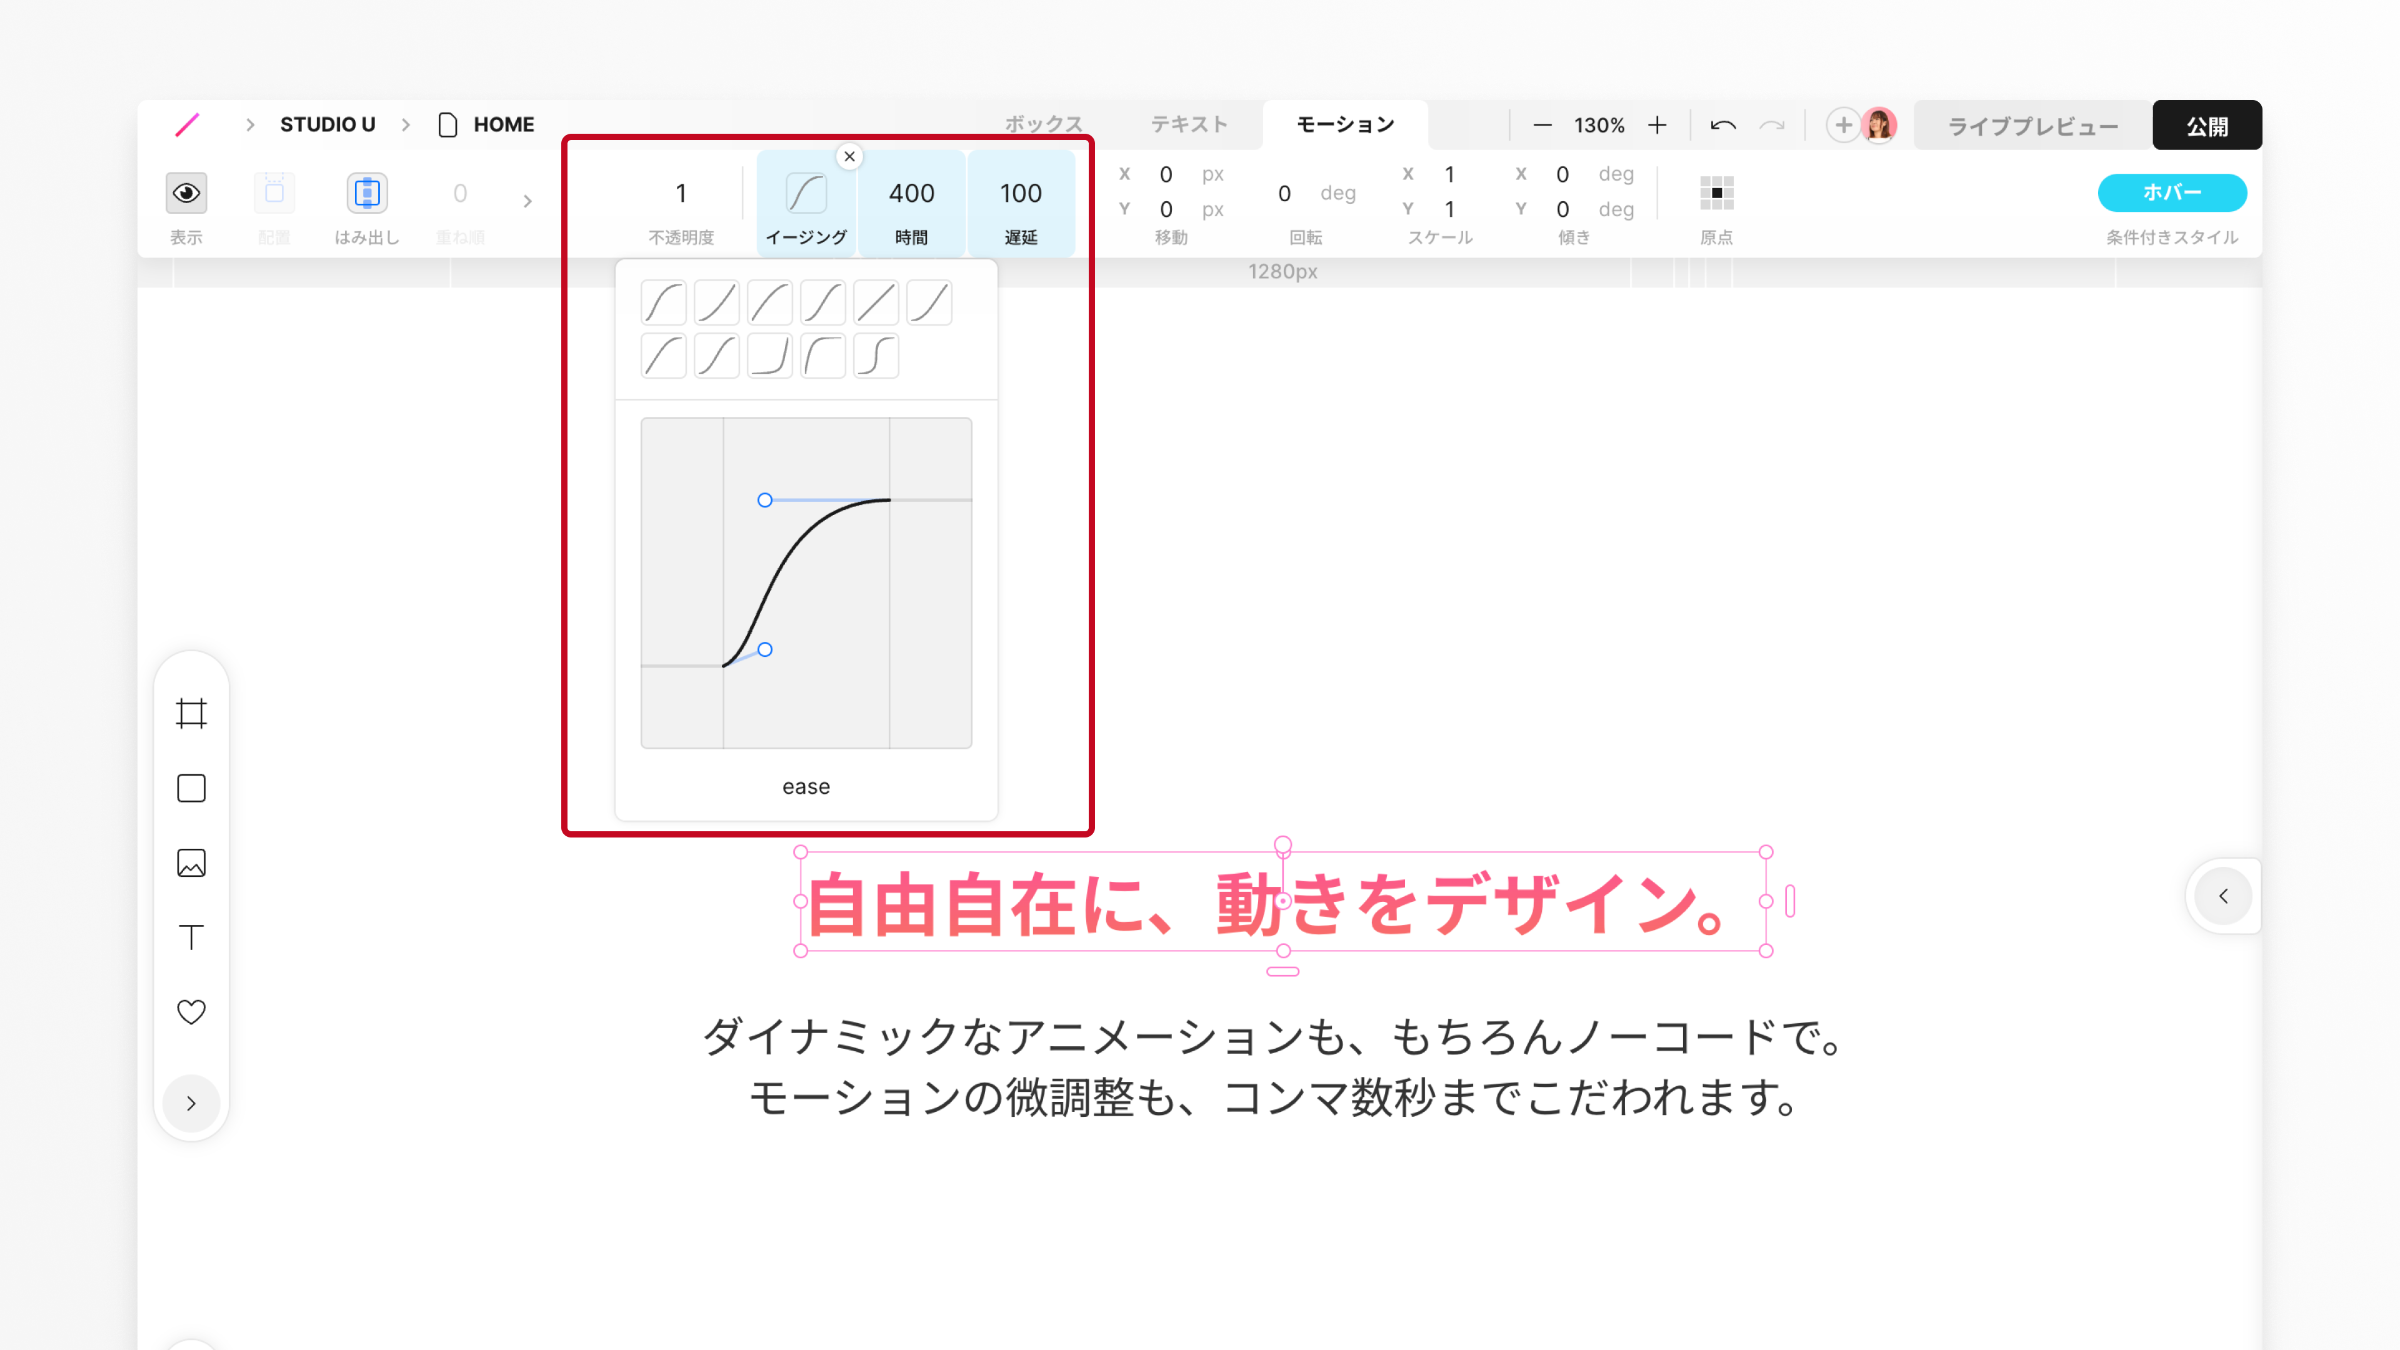2400x1350 pixels.
Task: Select the text tool
Action: pyautogui.click(x=191, y=938)
